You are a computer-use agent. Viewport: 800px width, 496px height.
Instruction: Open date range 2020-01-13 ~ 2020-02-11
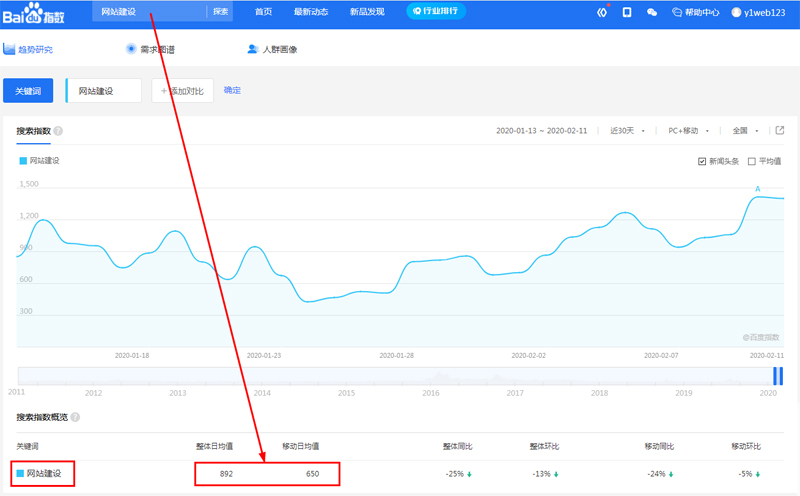[541, 131]
